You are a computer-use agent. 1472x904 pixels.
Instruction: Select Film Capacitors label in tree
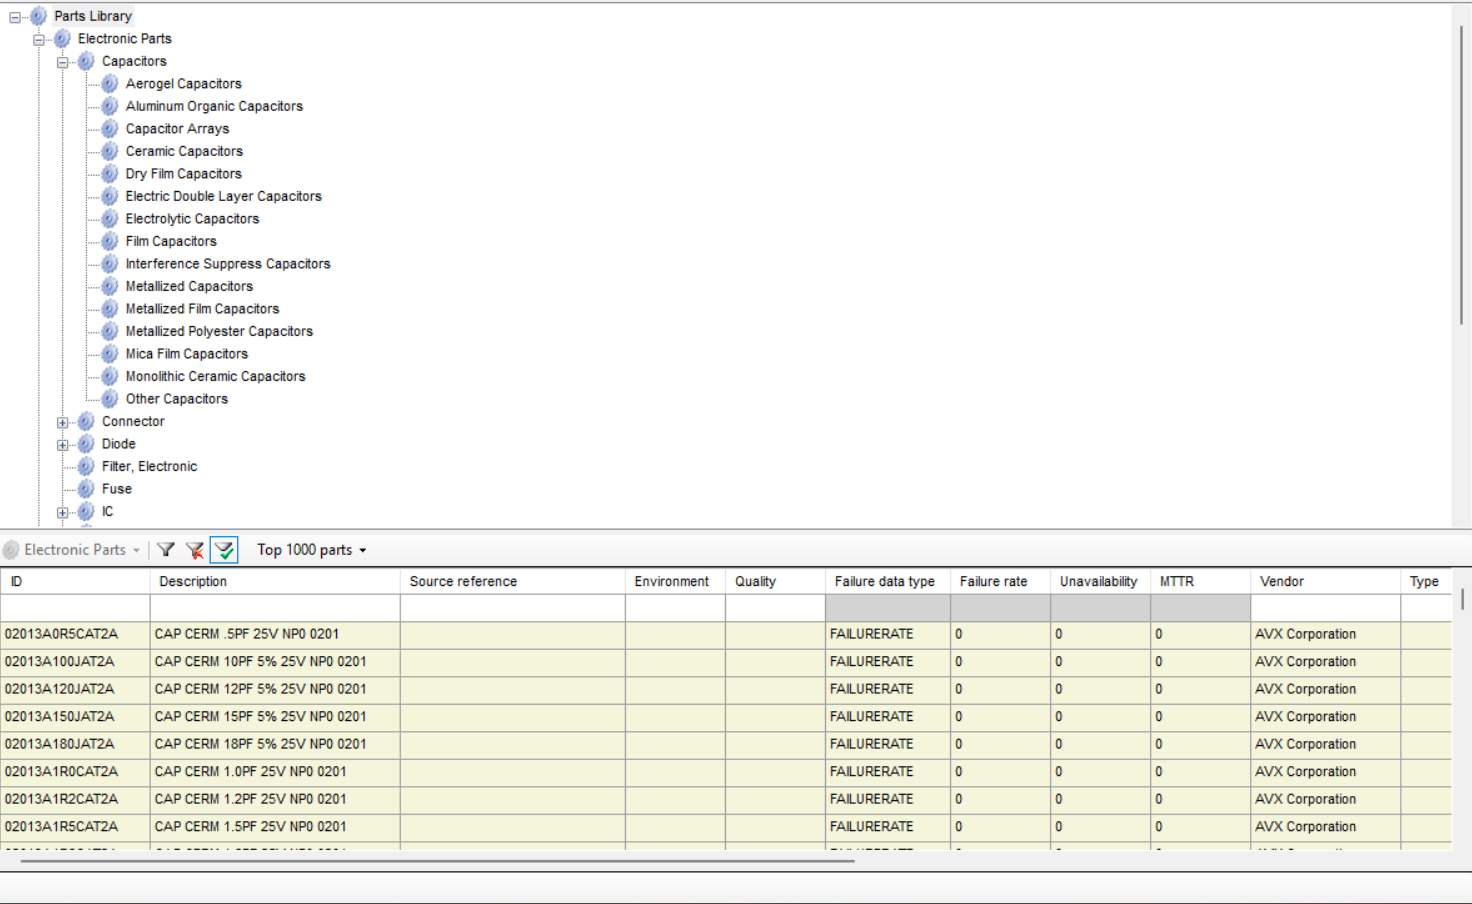click(171, 241)
